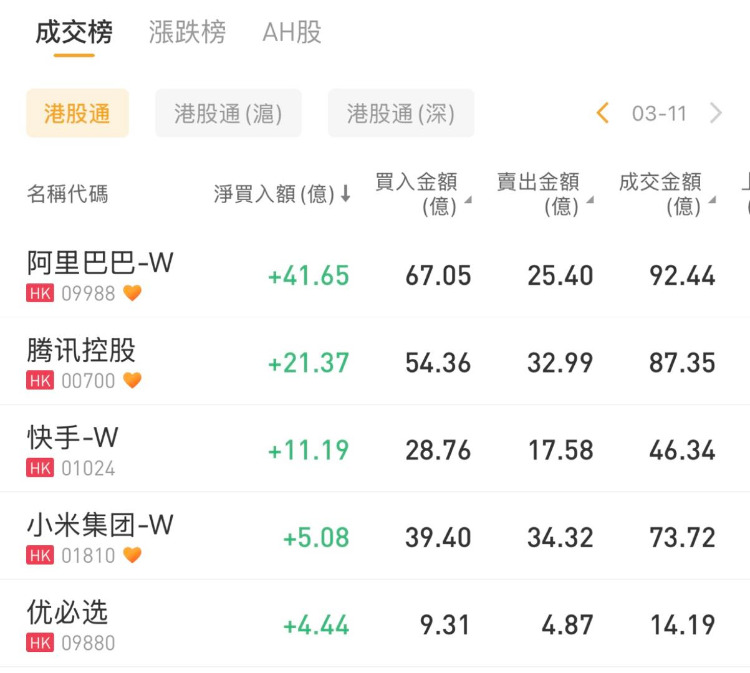This screenshot has height=673, width=750.
Task: Select net buy value +41.65
Action: [309, 276]
